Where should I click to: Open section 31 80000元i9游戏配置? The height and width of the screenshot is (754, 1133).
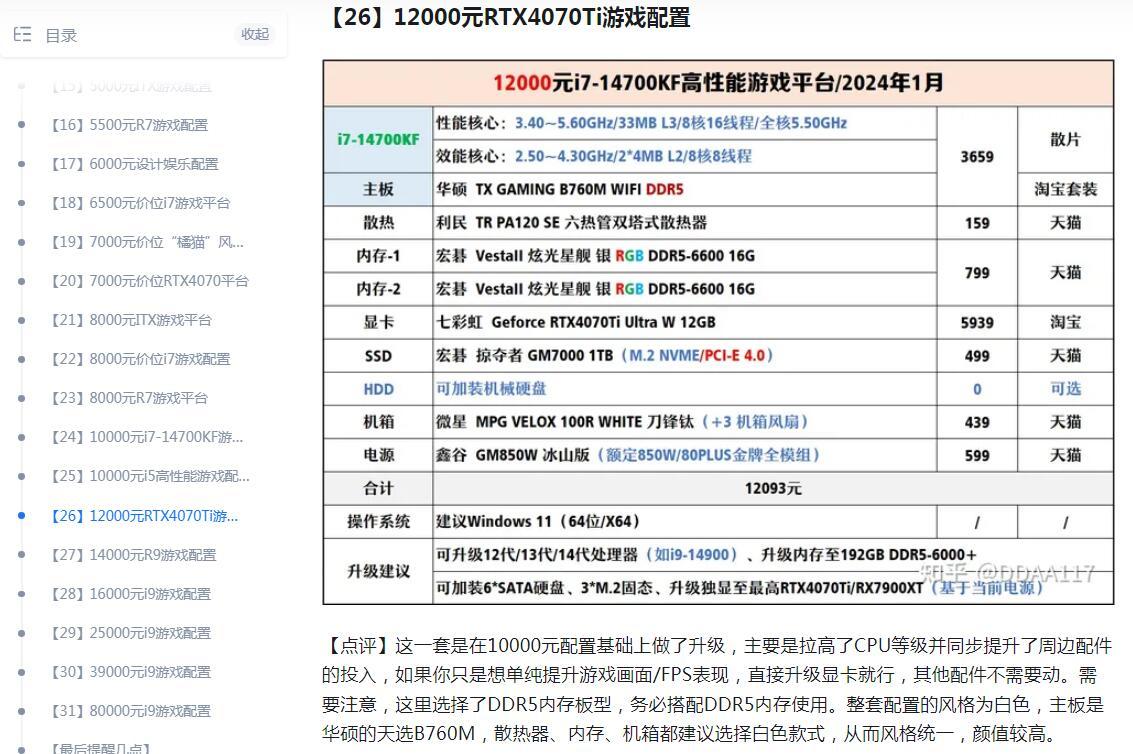pyautogui.click(x=131, y=711)
